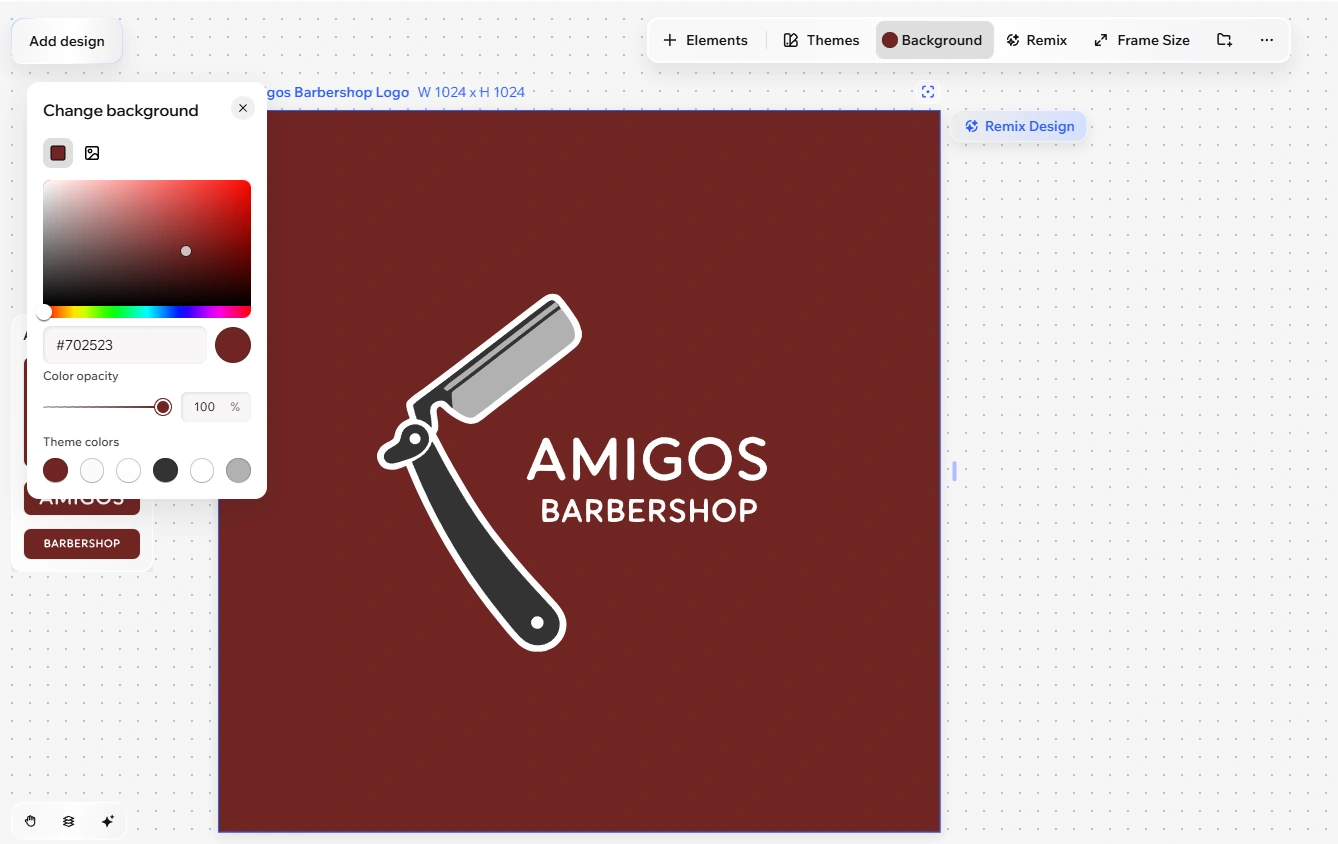Click the Background toolbar button
Viewport: 1338px width, 844px height.
pyautogui.click(x=934, y=40)
